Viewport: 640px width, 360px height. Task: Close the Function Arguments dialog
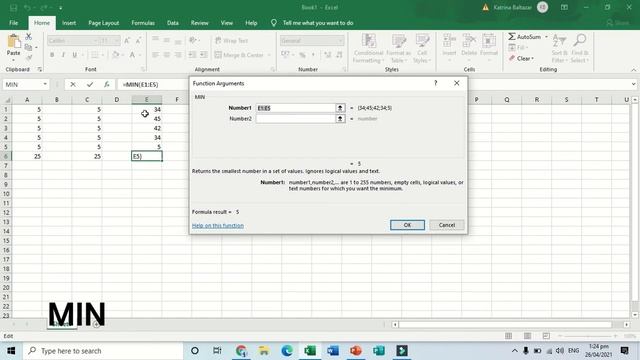click(x=457, y=83)
